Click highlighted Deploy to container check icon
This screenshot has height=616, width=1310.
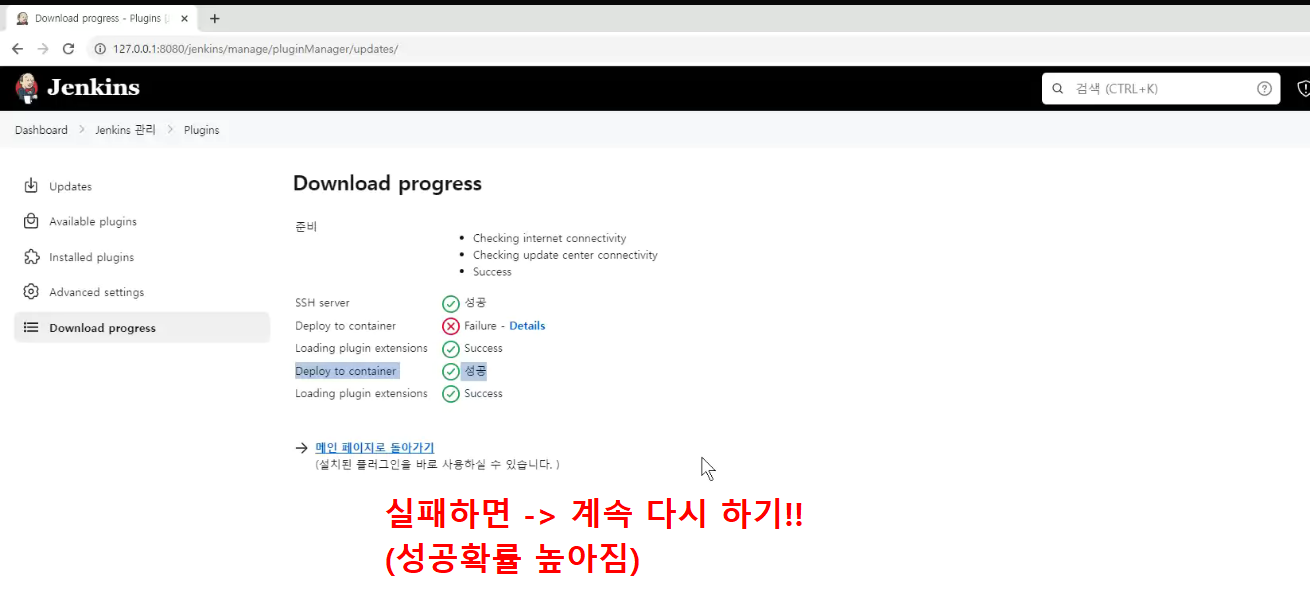pyautogui.click(x=451, y=371)
